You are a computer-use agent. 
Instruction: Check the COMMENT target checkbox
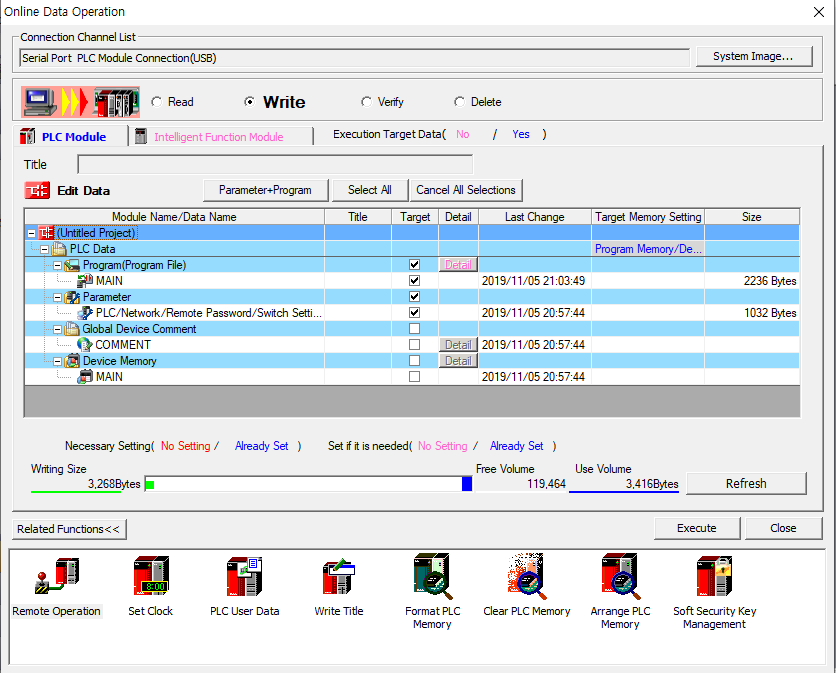click(414, 344)
